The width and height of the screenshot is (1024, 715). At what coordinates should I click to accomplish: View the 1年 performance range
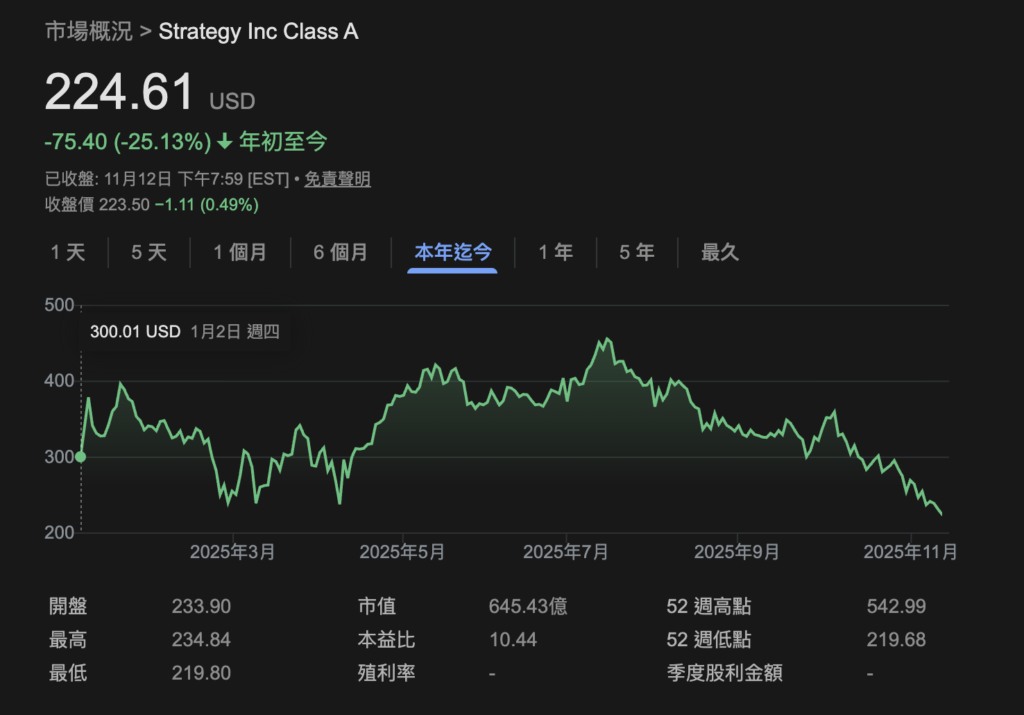(x=555, y=253)
